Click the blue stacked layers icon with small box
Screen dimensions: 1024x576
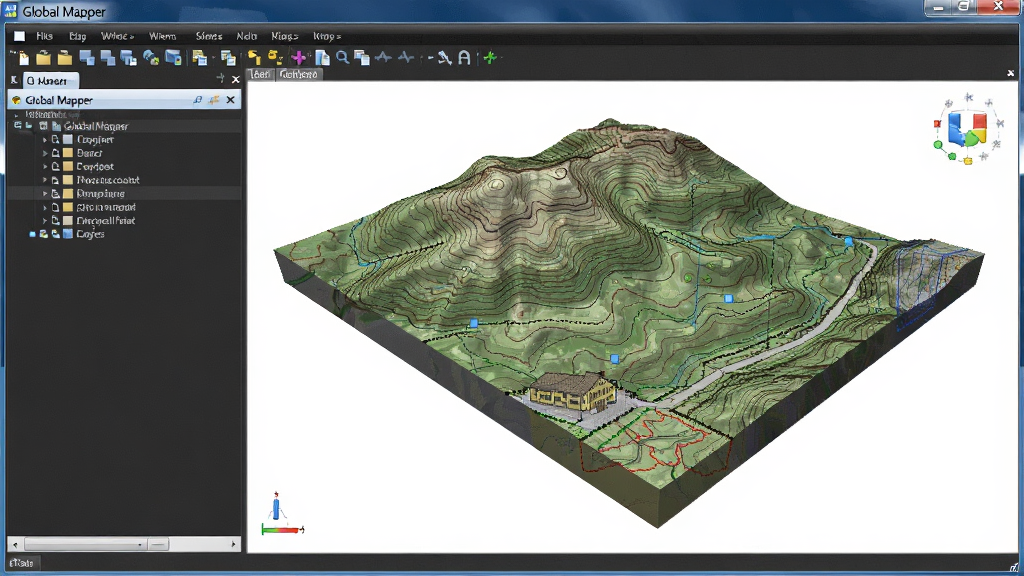129,57
